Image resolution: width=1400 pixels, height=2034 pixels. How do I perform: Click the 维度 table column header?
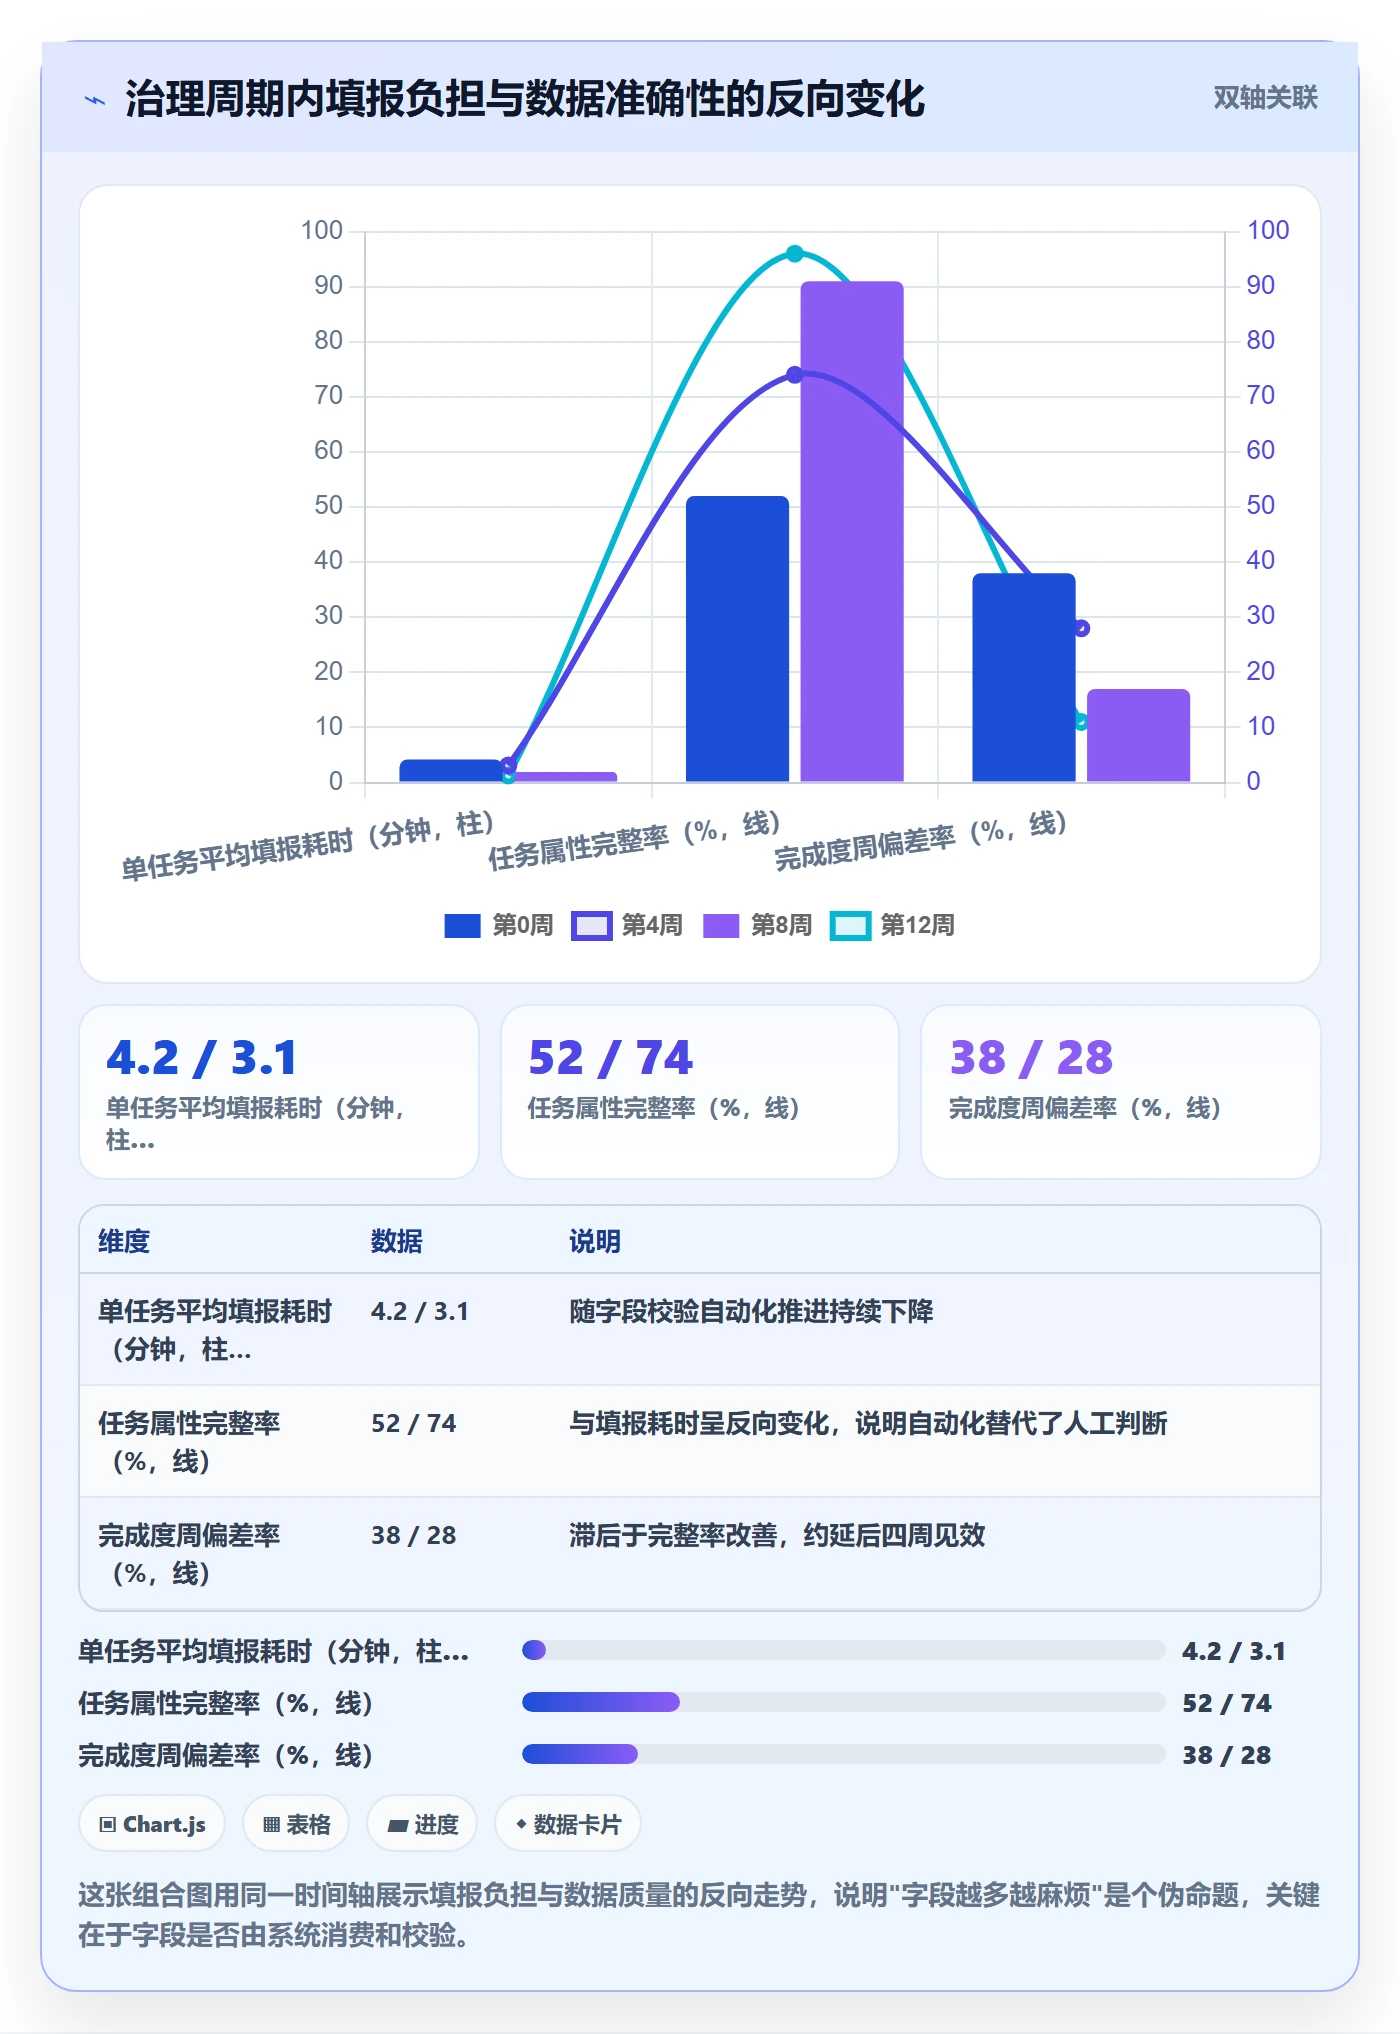(124, 1241)
